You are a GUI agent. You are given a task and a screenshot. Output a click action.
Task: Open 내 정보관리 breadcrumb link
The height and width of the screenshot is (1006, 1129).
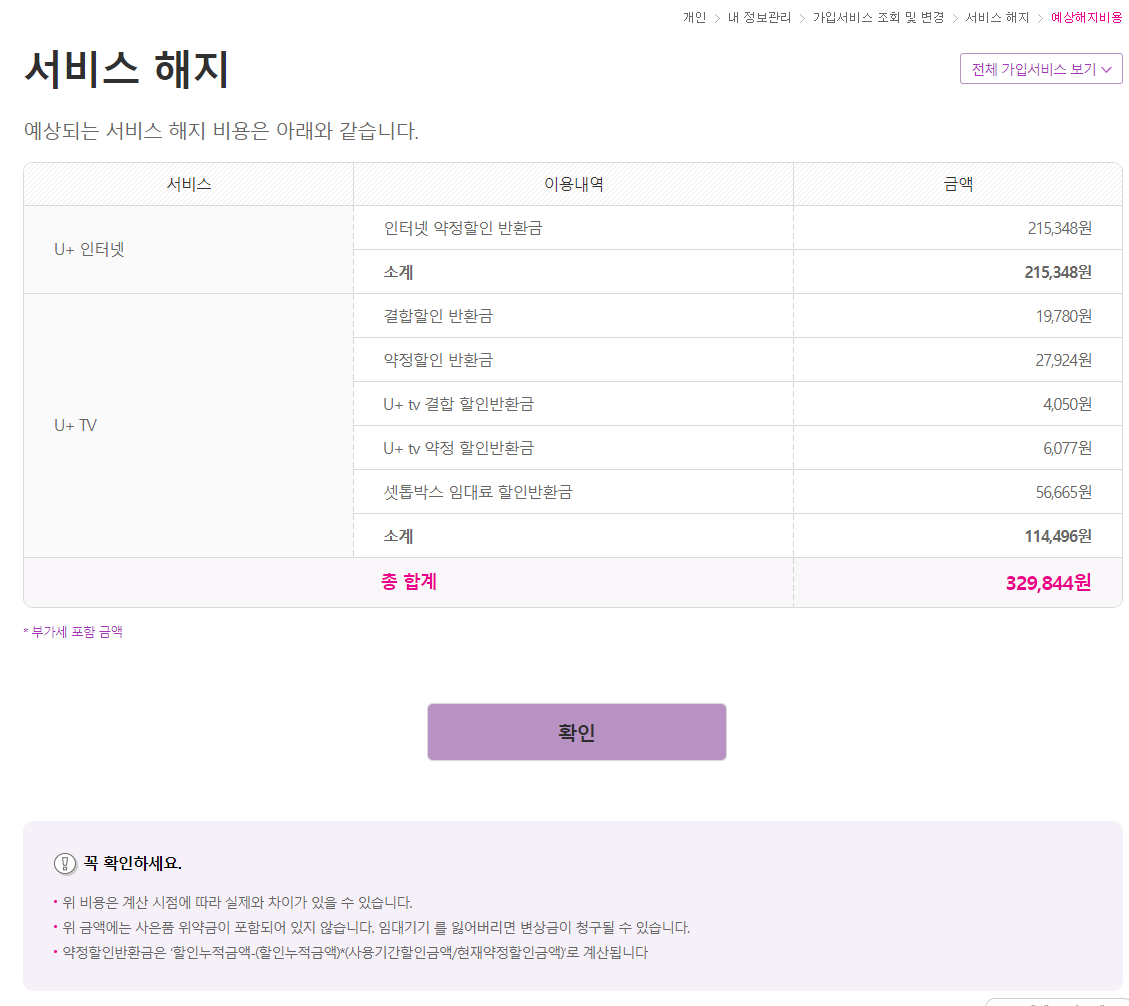pos(759,17)
